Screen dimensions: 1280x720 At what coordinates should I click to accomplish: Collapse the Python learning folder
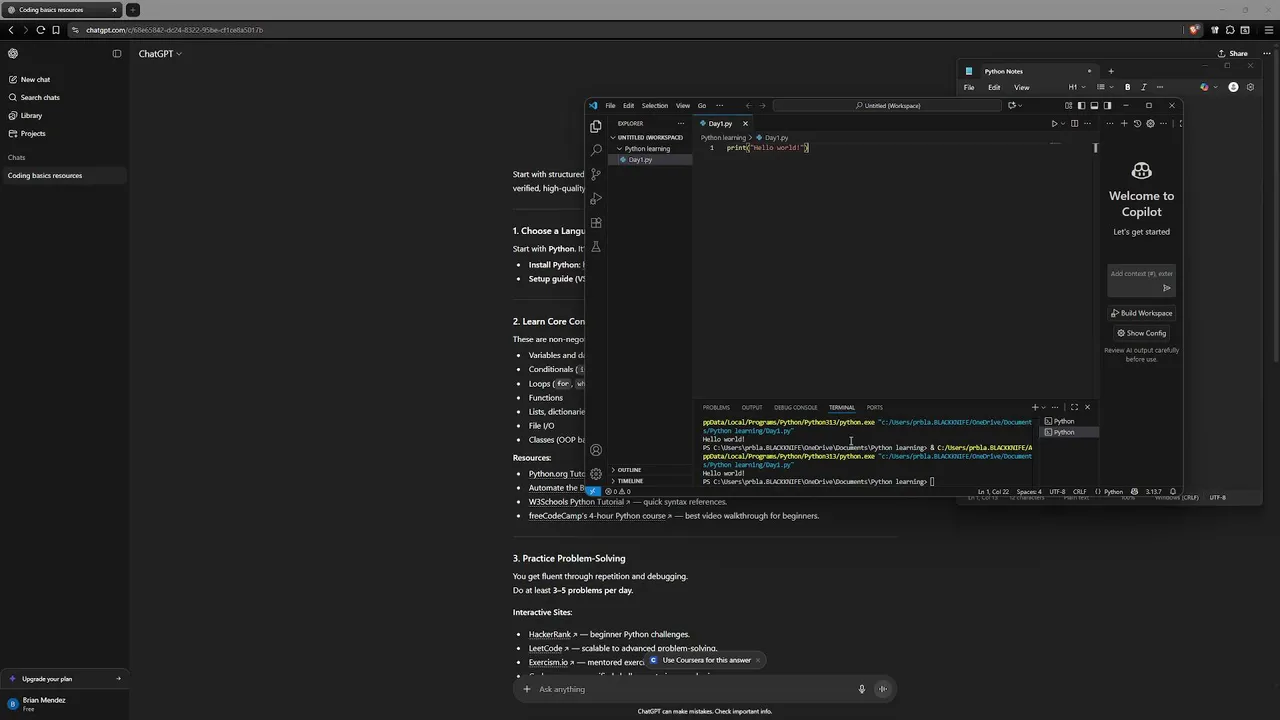click(647, 149)
